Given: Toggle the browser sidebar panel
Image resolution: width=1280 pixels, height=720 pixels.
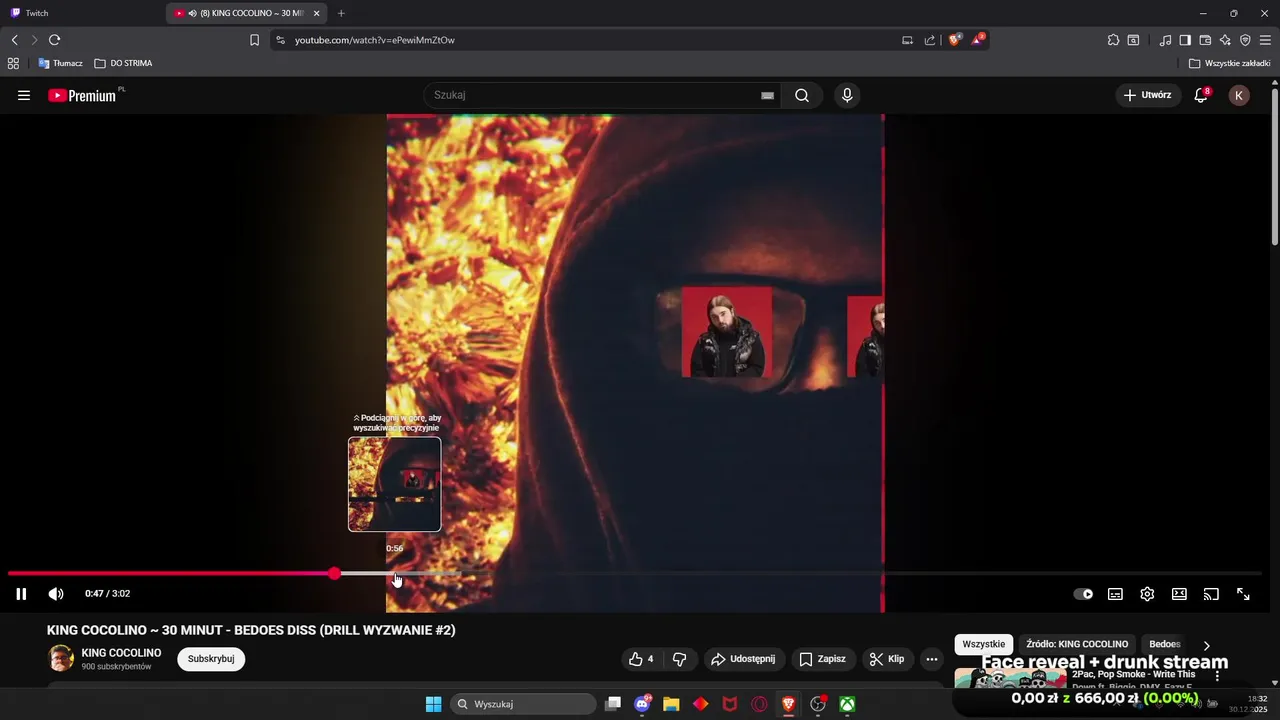Looking at the screenshot, I should click(x=1185, y=40).
